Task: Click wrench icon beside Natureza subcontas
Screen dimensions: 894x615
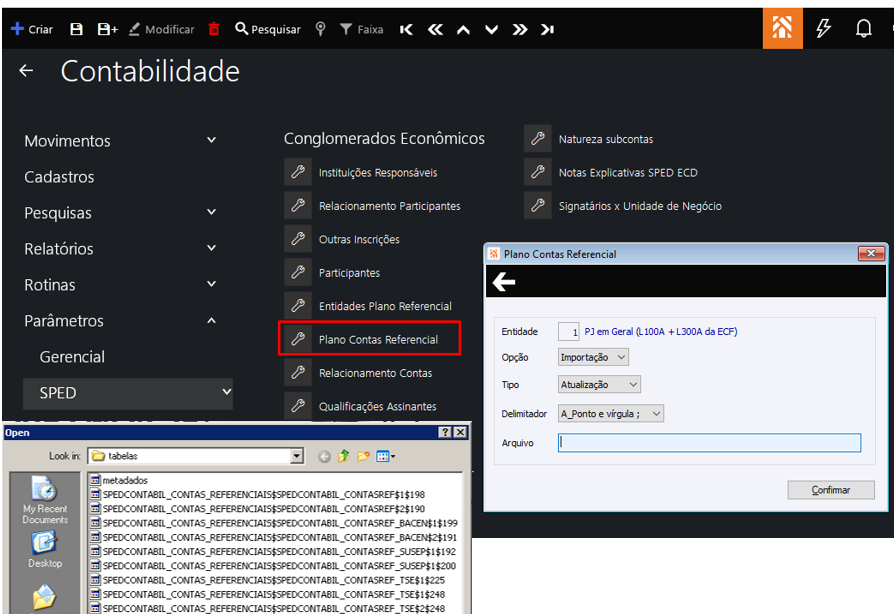Action: click(538, 139)
